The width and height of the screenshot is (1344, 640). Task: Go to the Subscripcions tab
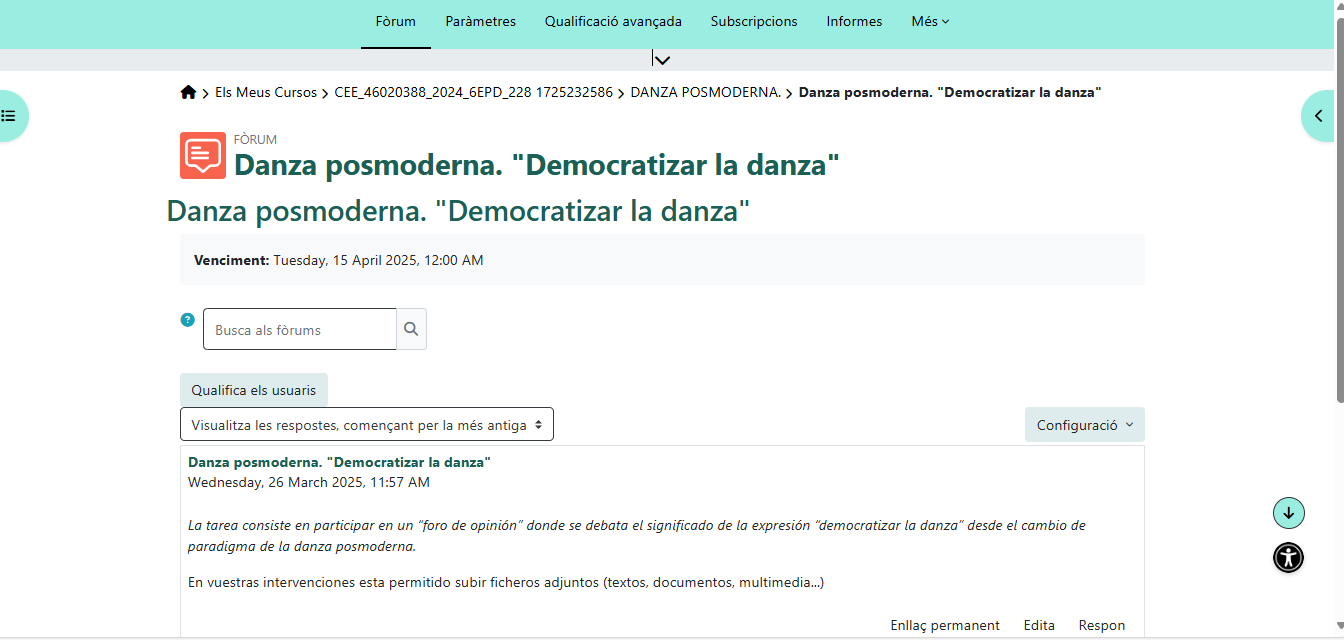point(754,22)
